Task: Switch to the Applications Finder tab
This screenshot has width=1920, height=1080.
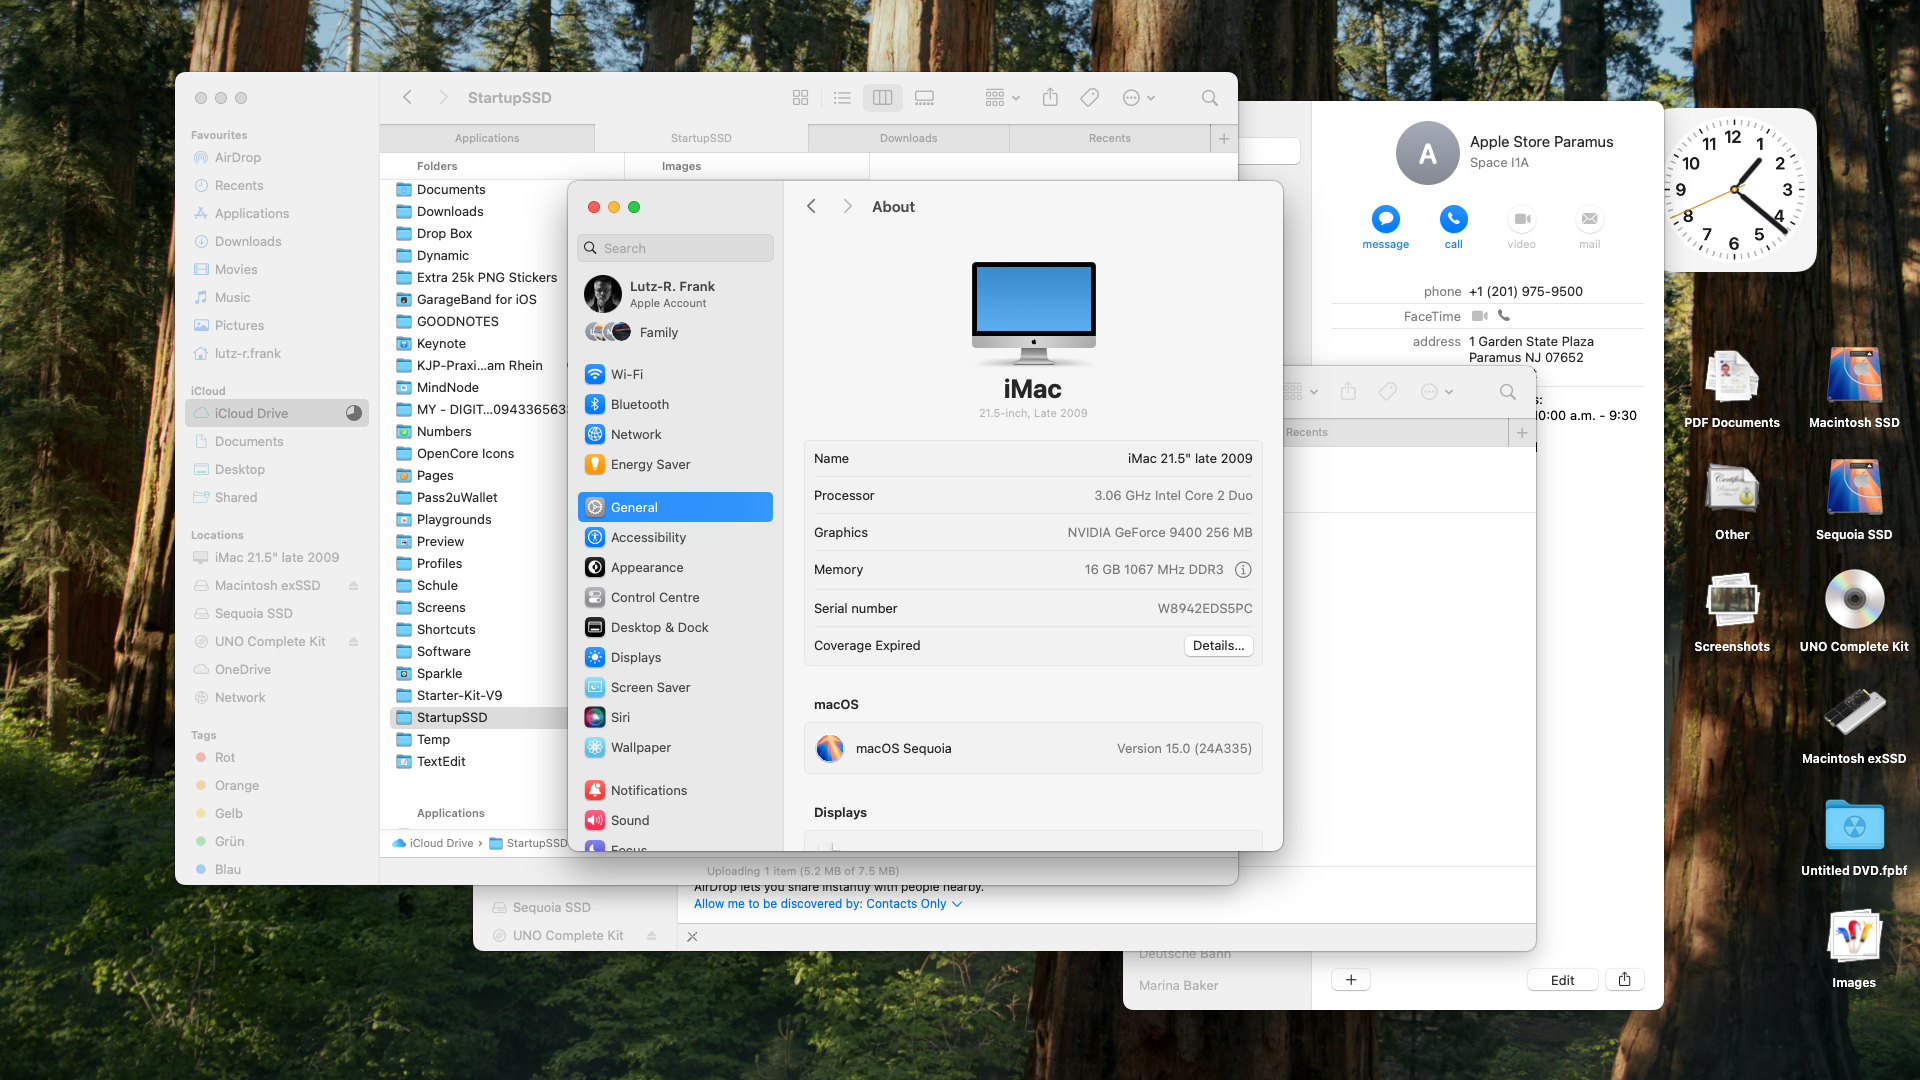Action: click(x=487, y=138)
